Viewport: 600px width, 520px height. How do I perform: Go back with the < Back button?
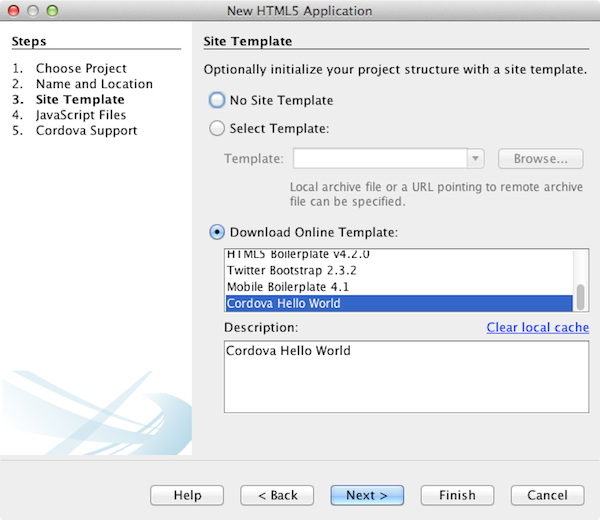pos(277,495)
